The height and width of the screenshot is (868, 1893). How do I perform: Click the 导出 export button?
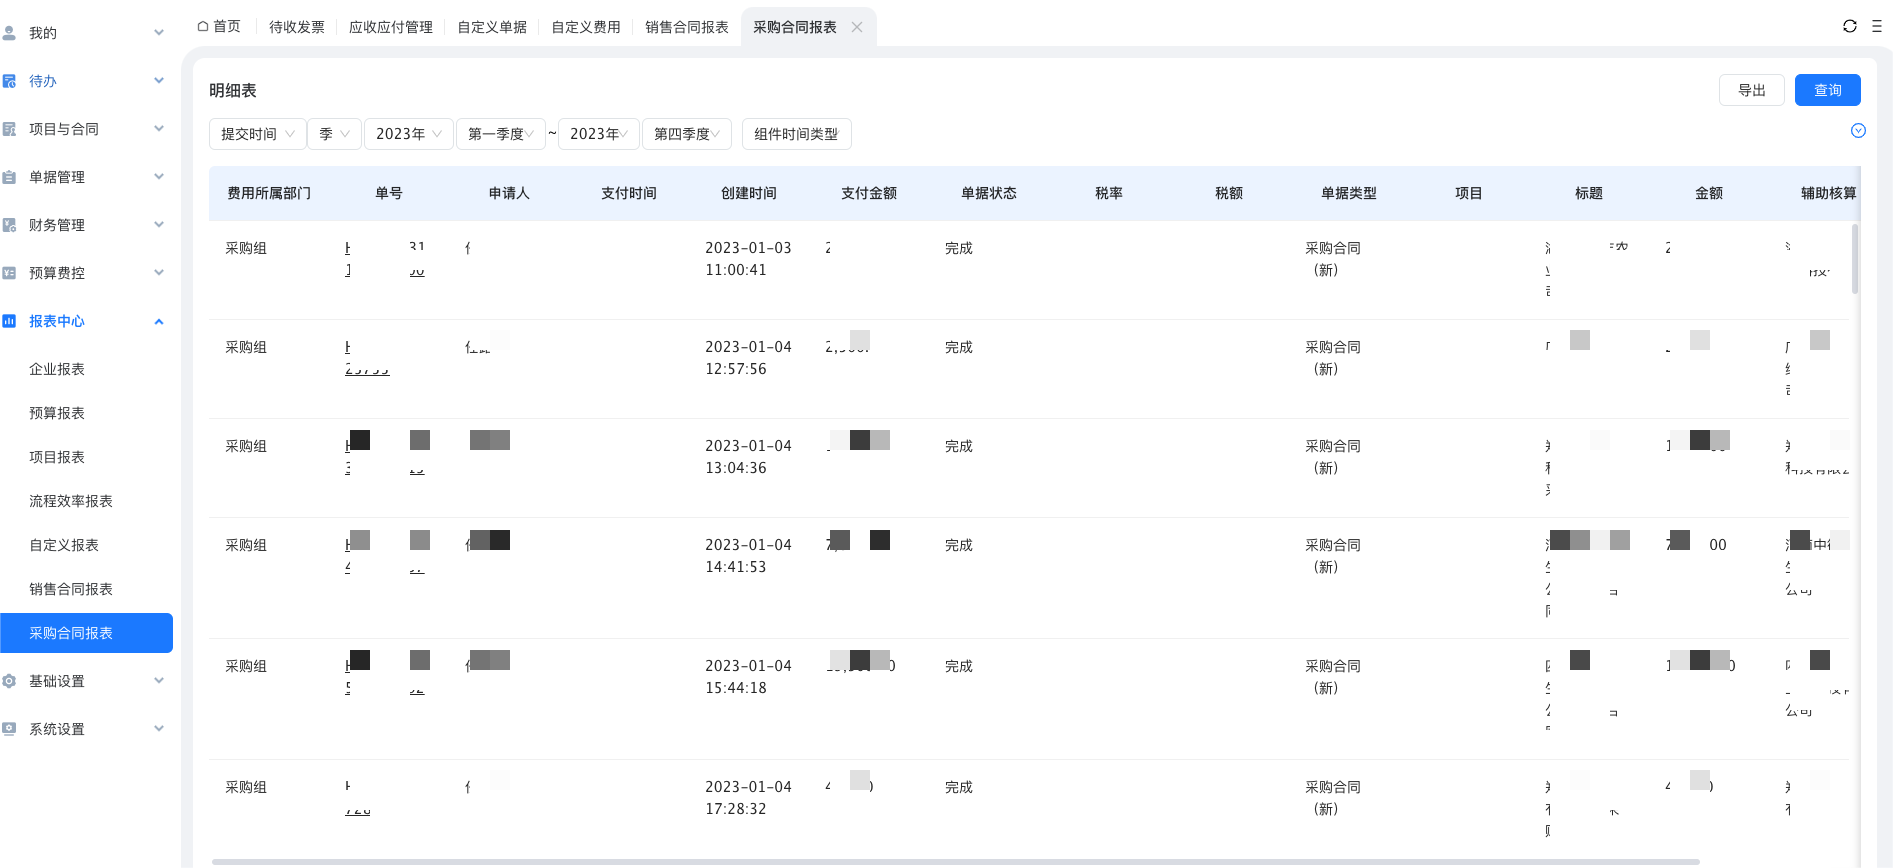click(1751, 90)
